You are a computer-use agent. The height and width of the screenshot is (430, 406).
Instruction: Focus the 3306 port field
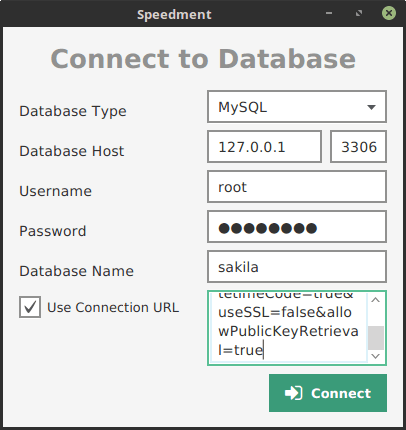click(x=358, y=147)
